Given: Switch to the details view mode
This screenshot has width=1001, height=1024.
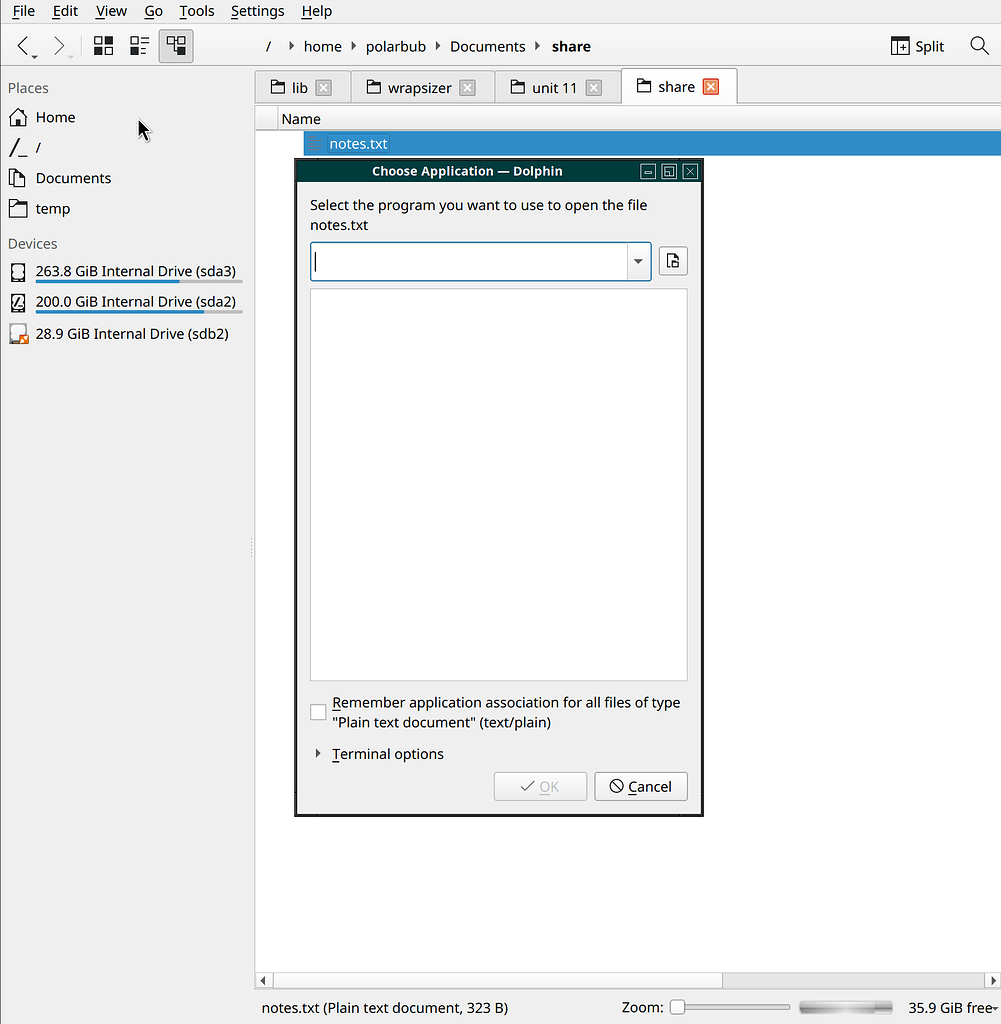Looking at the screenshot, I should [139, 45].
